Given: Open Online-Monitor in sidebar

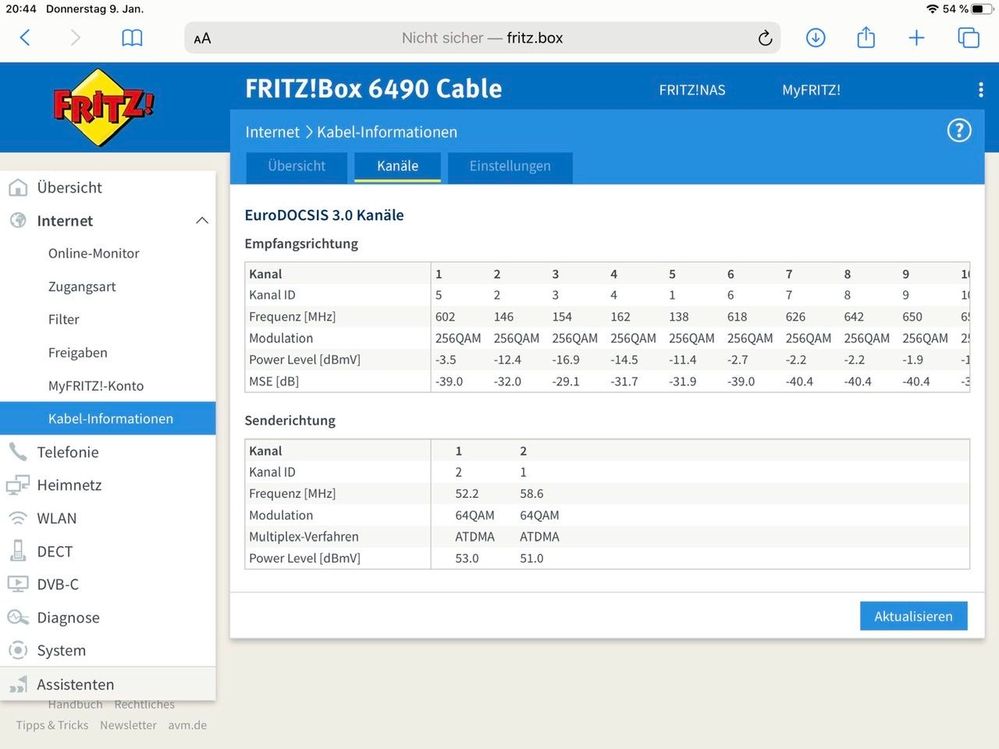Looking at the screenshot, I should coord(94,253).
